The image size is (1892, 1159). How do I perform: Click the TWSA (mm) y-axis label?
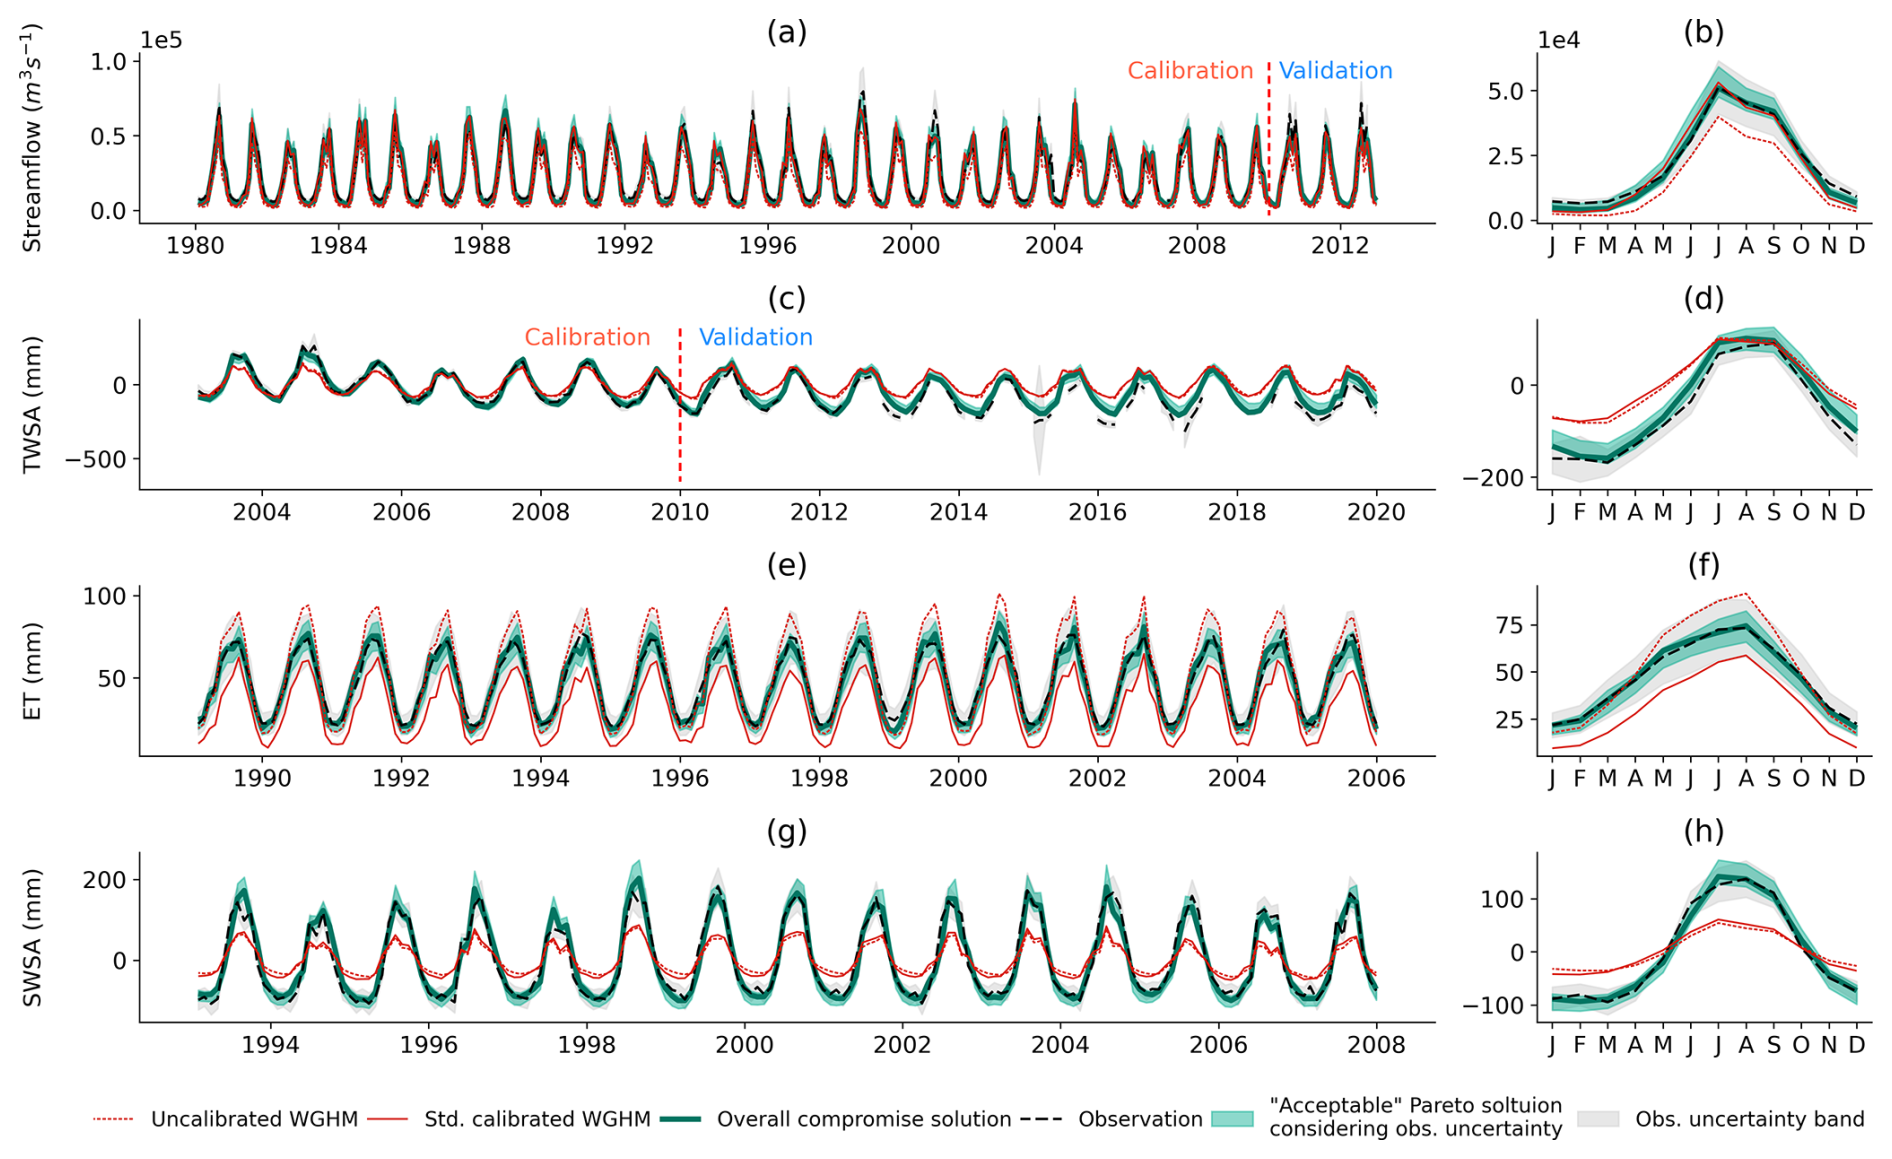32,404
